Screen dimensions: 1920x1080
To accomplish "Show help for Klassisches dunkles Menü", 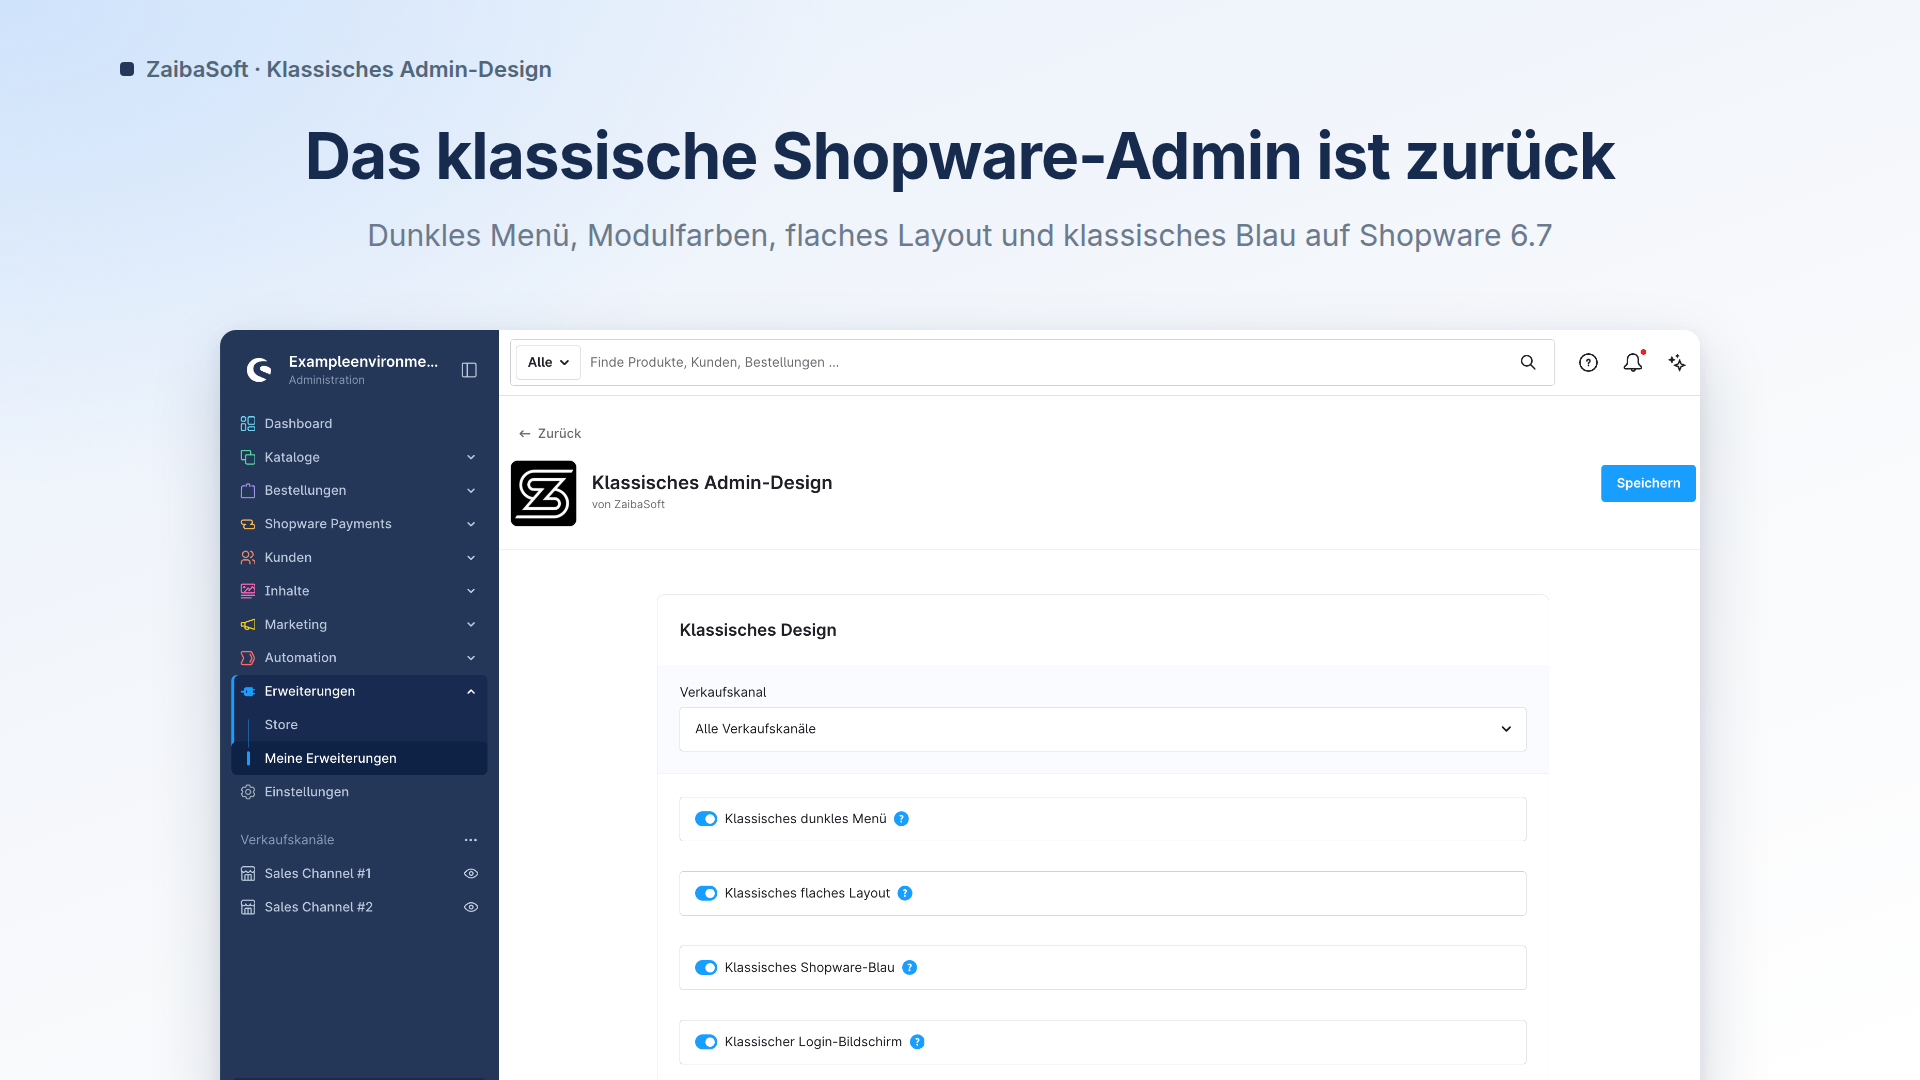I will pos(901,819).
